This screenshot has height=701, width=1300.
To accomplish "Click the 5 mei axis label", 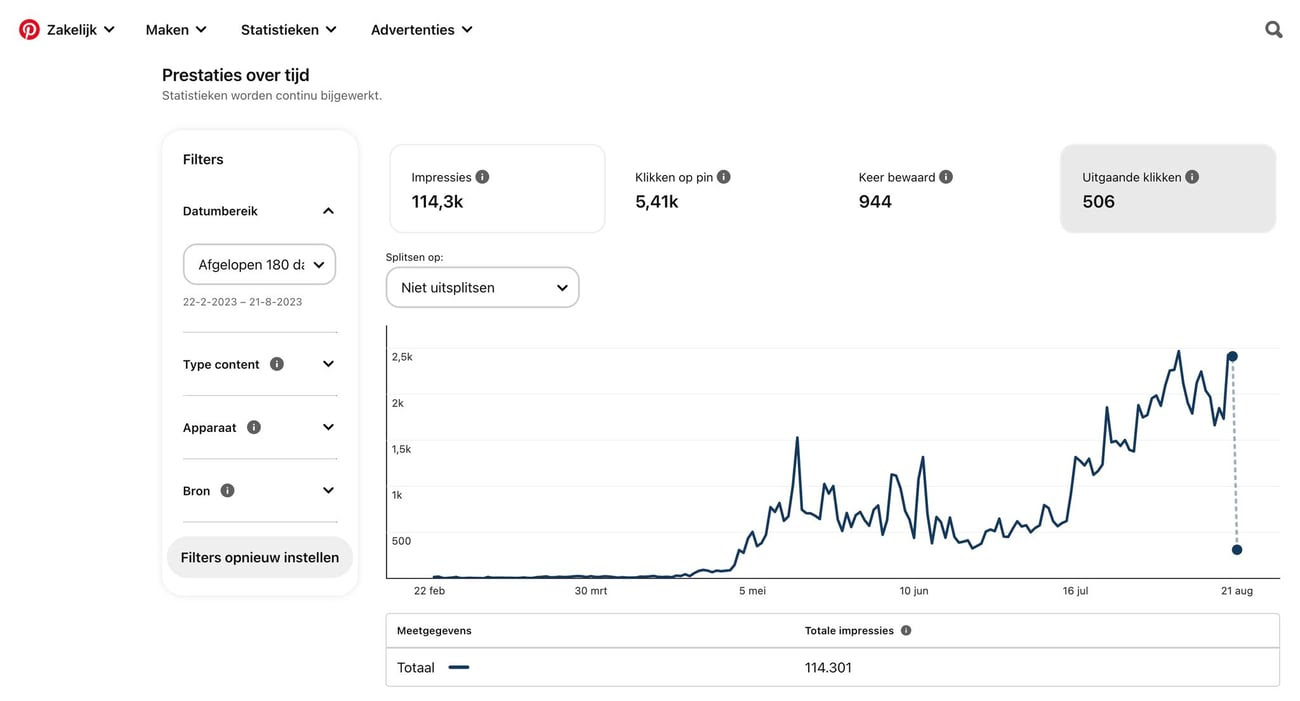I will click(x=752, y=591).
